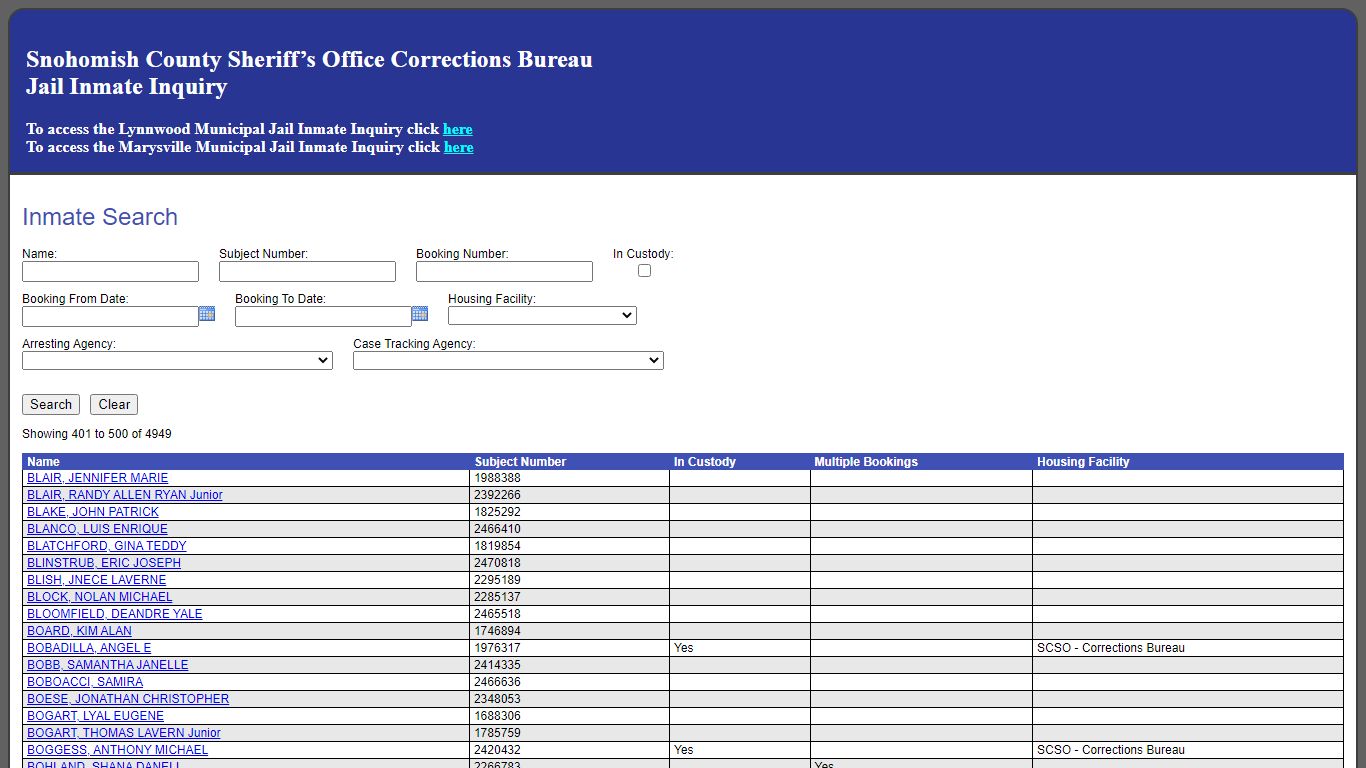Click the Inmate Search heading
The image size is (1366, 768).
(x=100, y=217)
